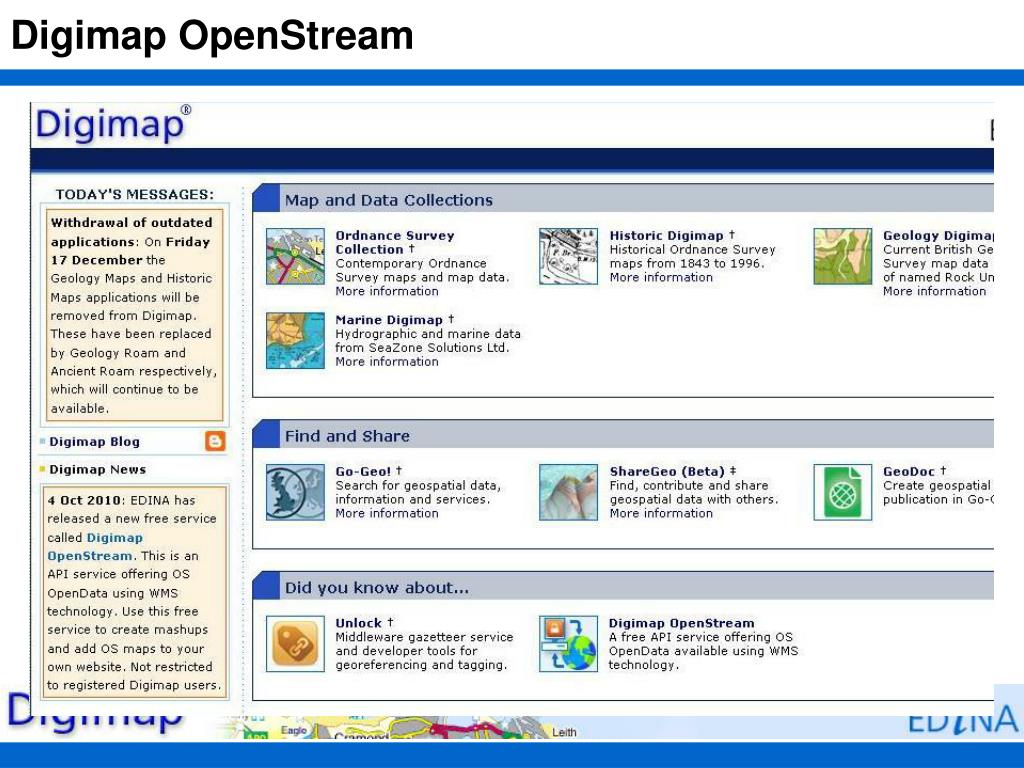Click the ShareGeo (Beta) icon
1024x768 pixels.
point(568,492)
